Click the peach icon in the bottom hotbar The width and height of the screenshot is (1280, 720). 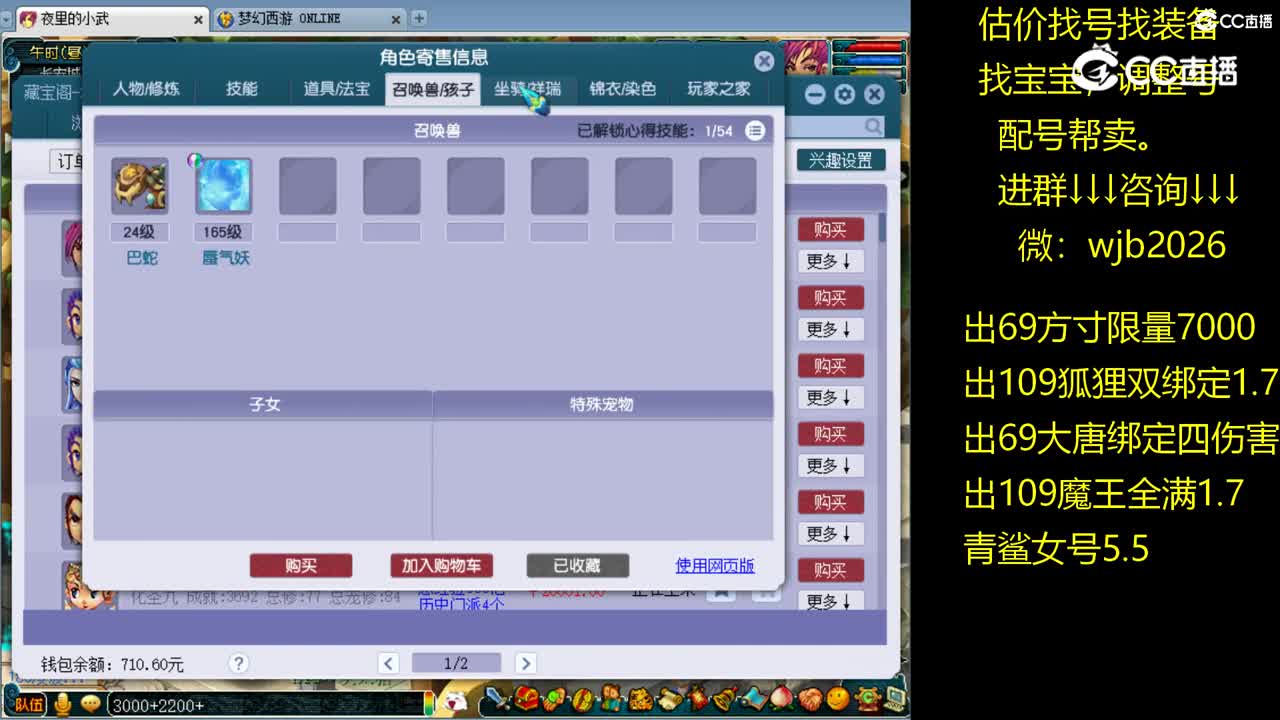pyautogui.click(x=782, y=701)
